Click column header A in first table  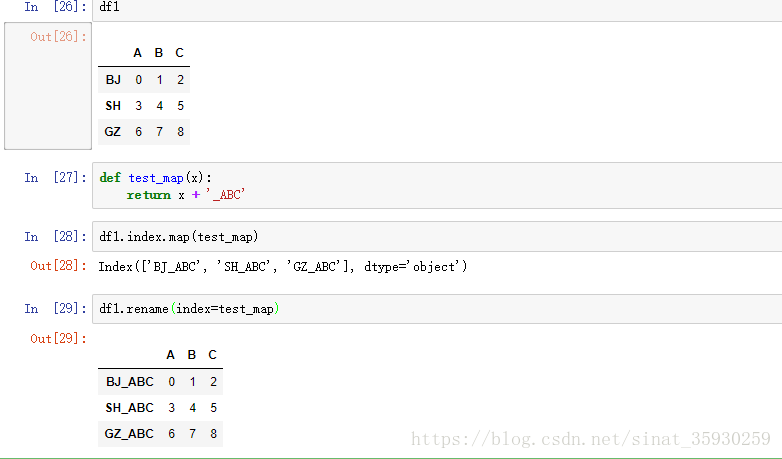point(138,53)
